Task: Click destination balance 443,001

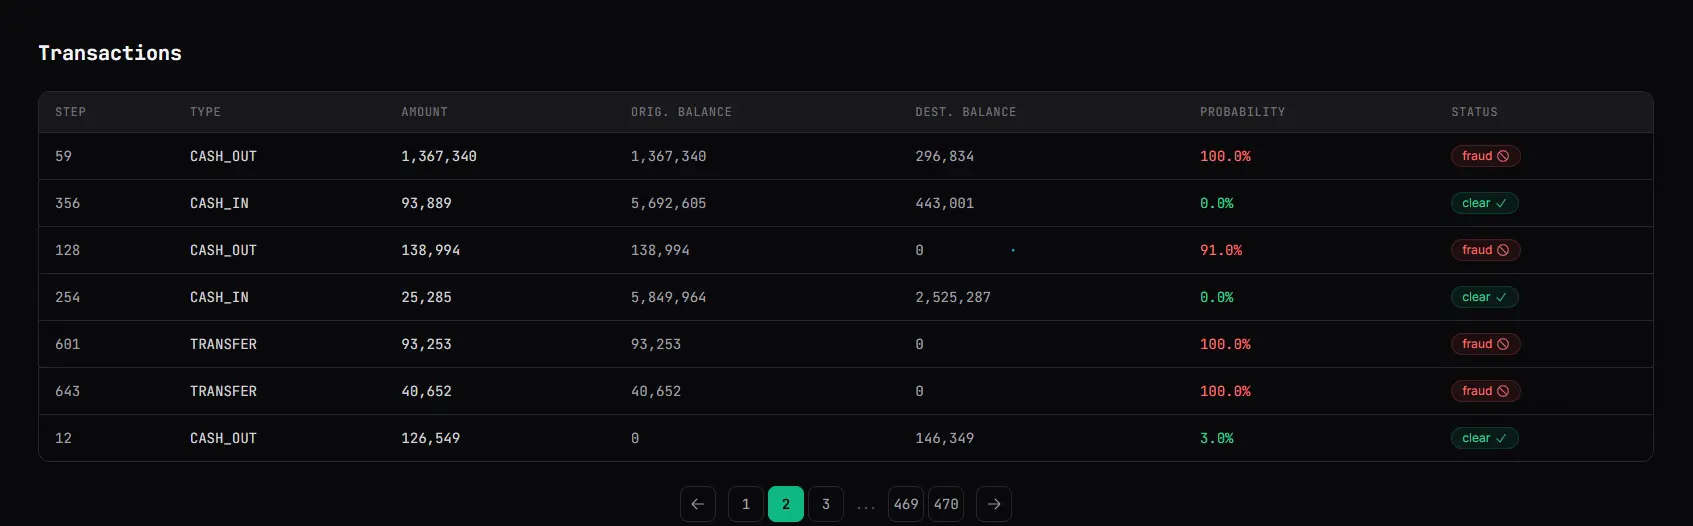Action: pyautogui.click(x=944, y=203)
